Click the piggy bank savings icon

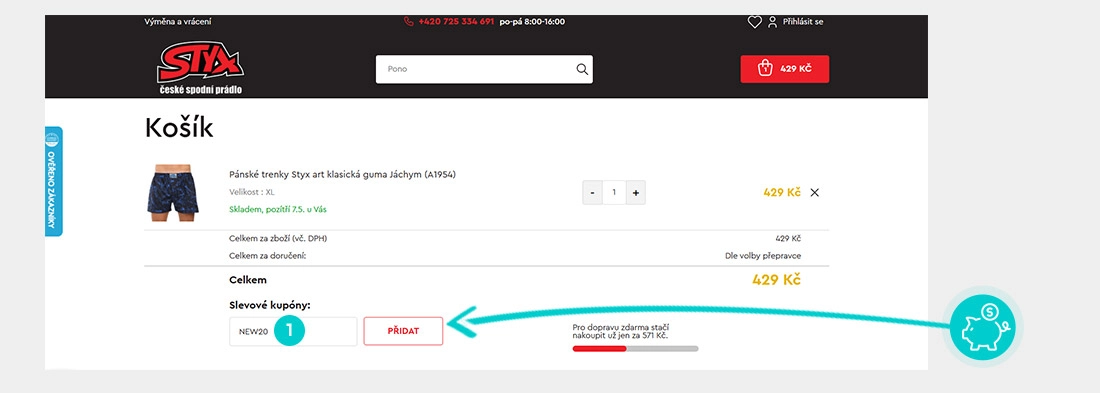(x=983, y=326)
